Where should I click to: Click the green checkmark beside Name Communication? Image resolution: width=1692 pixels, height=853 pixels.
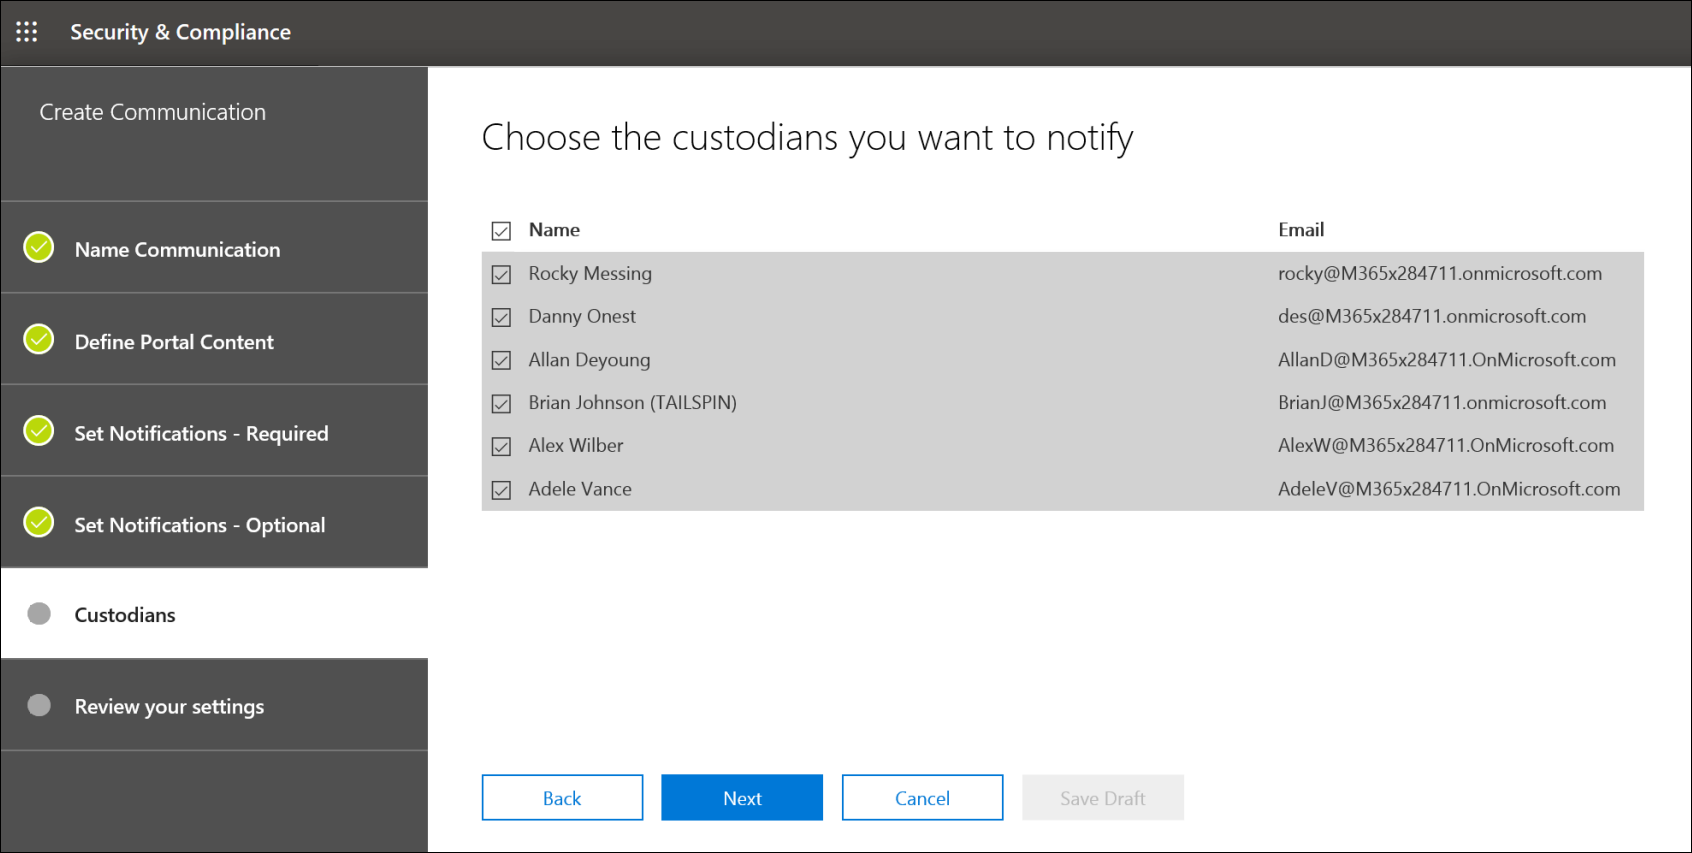tap(39, 247)
